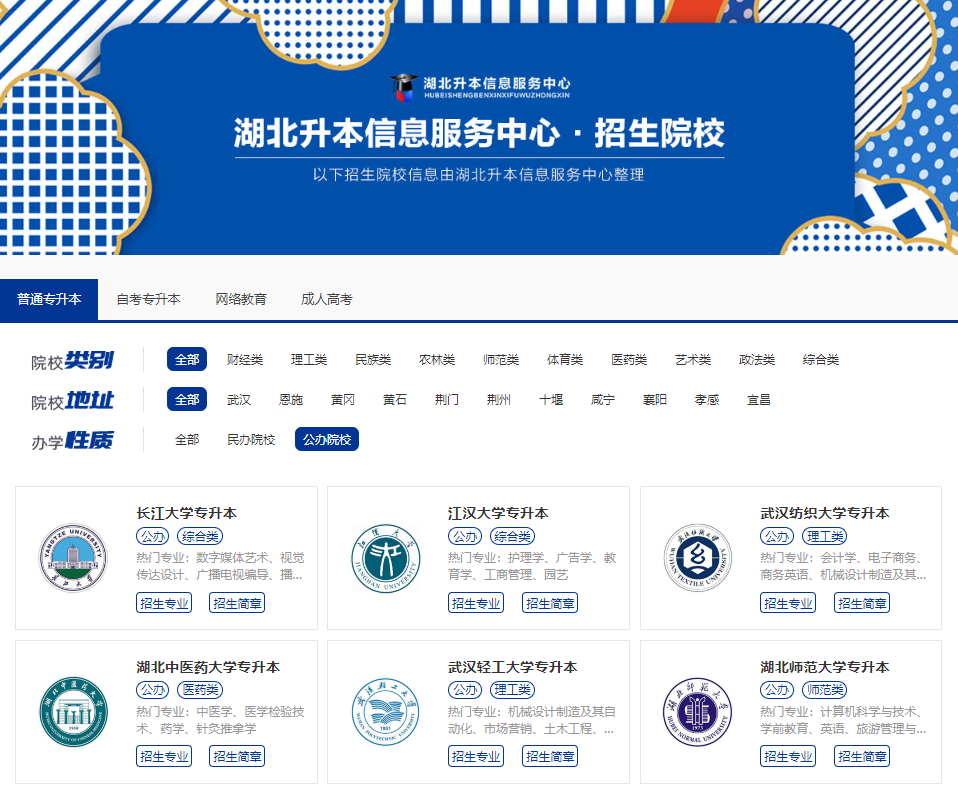Open the 武汉轻工大学专升本 title link

click(x=513, y=667)
